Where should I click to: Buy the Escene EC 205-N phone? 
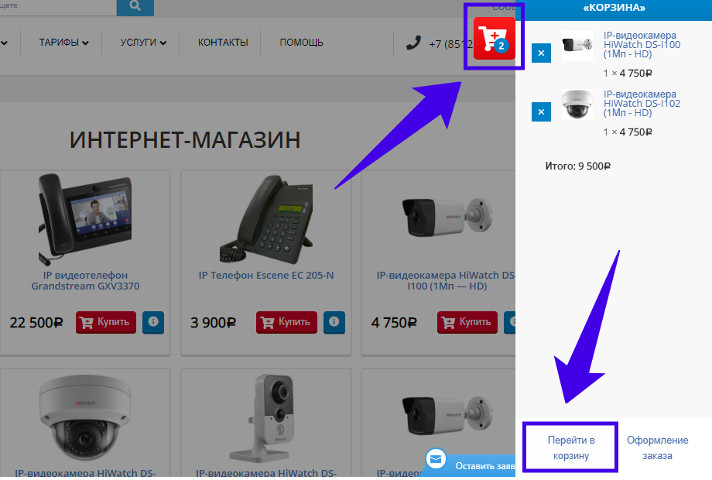286,322
